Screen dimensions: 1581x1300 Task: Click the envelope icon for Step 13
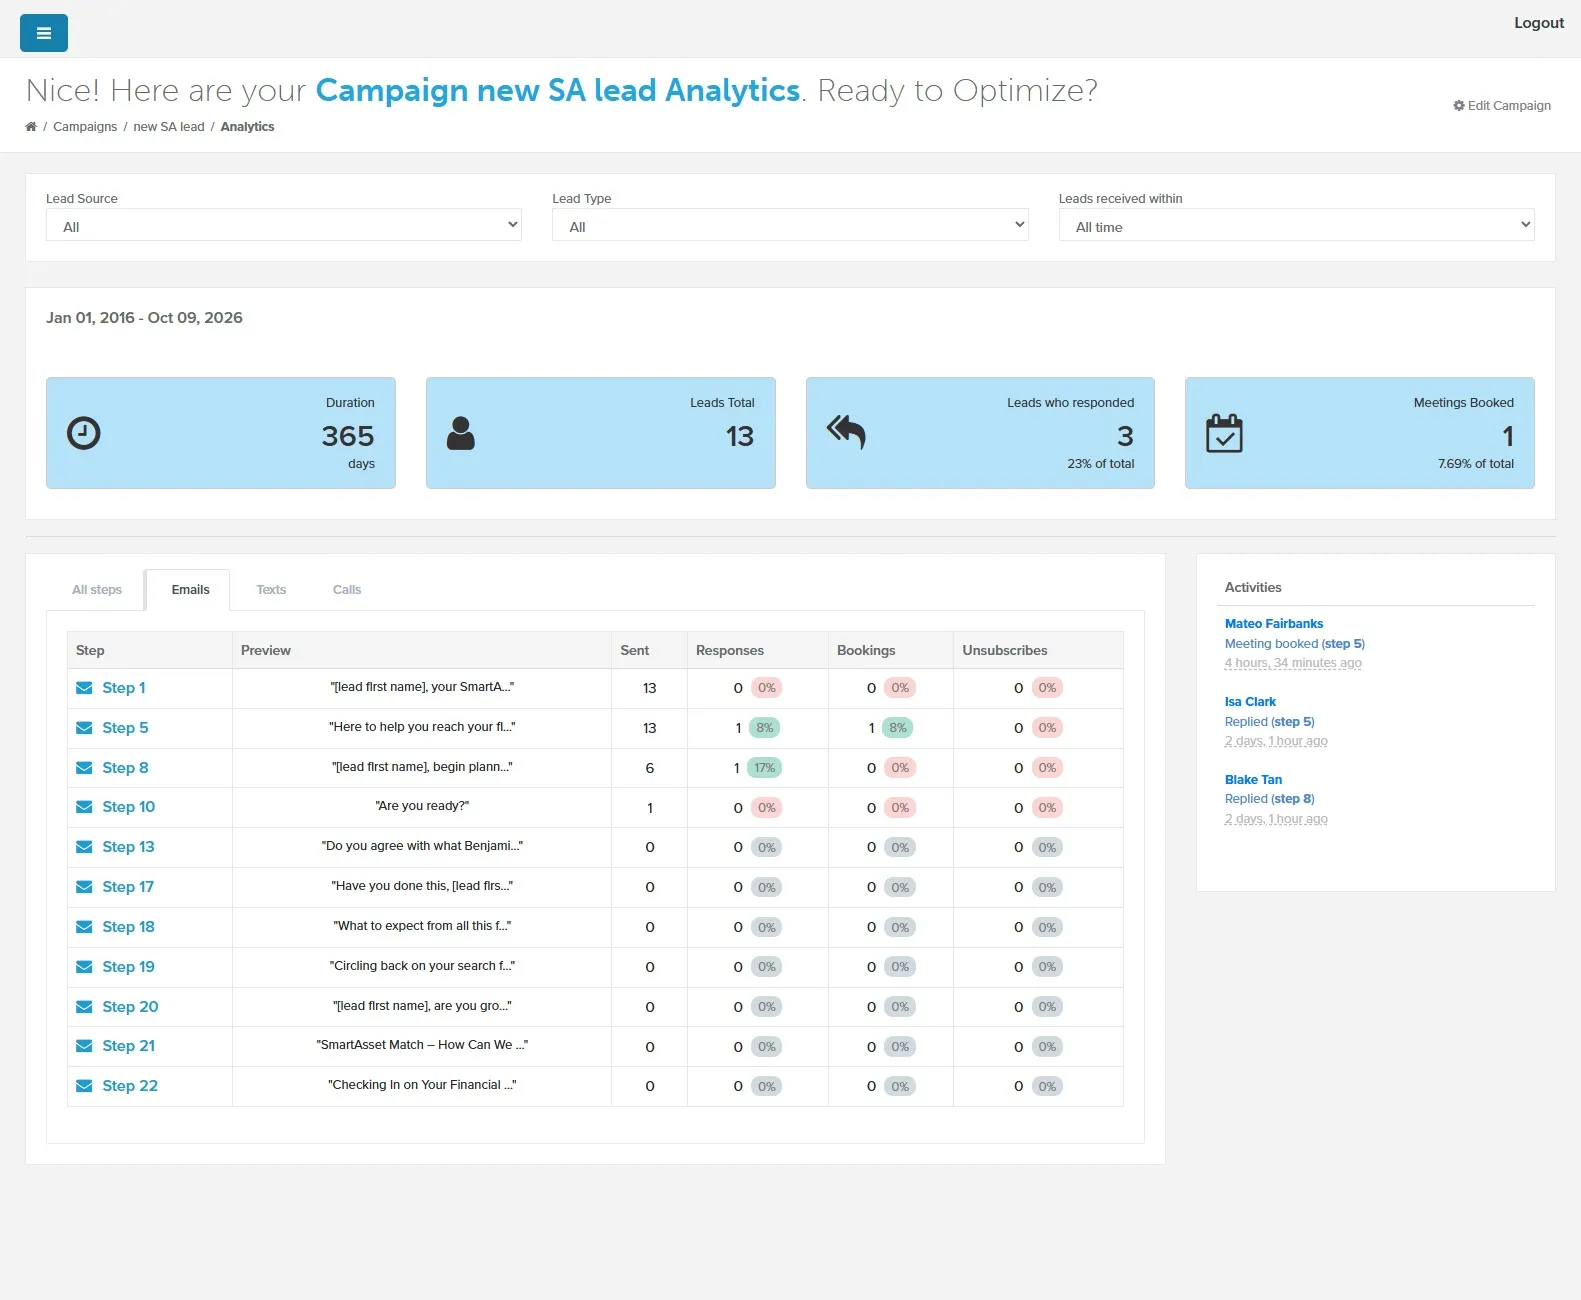pyautogui.click(x=85, y=847)
